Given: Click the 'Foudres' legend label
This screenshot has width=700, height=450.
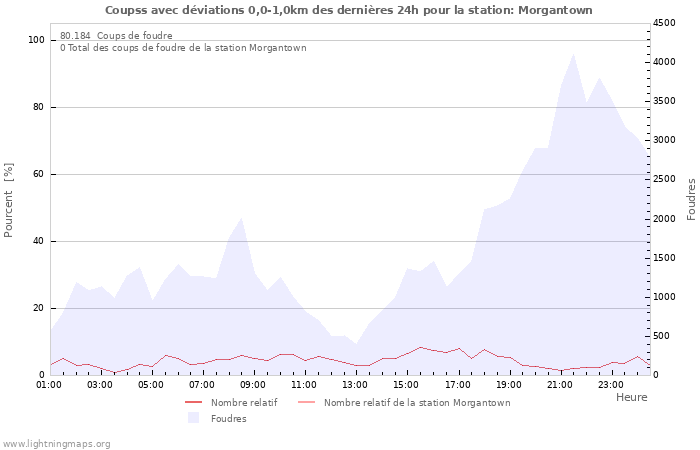Looking at the screenshot, I should 229,419.
